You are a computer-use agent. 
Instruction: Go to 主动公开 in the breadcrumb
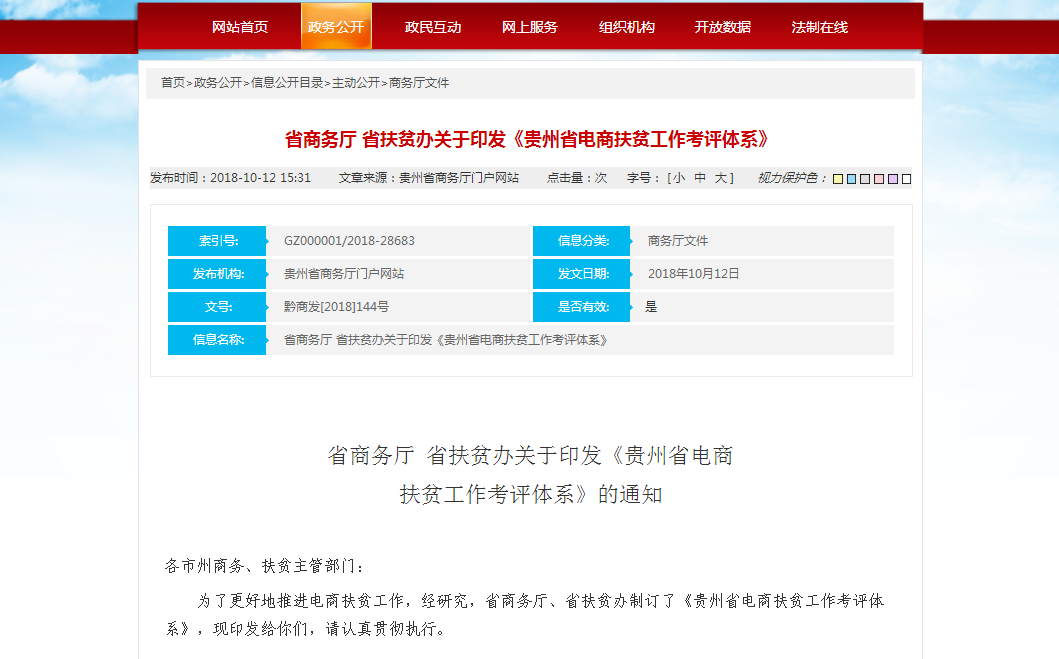point(356,83)
